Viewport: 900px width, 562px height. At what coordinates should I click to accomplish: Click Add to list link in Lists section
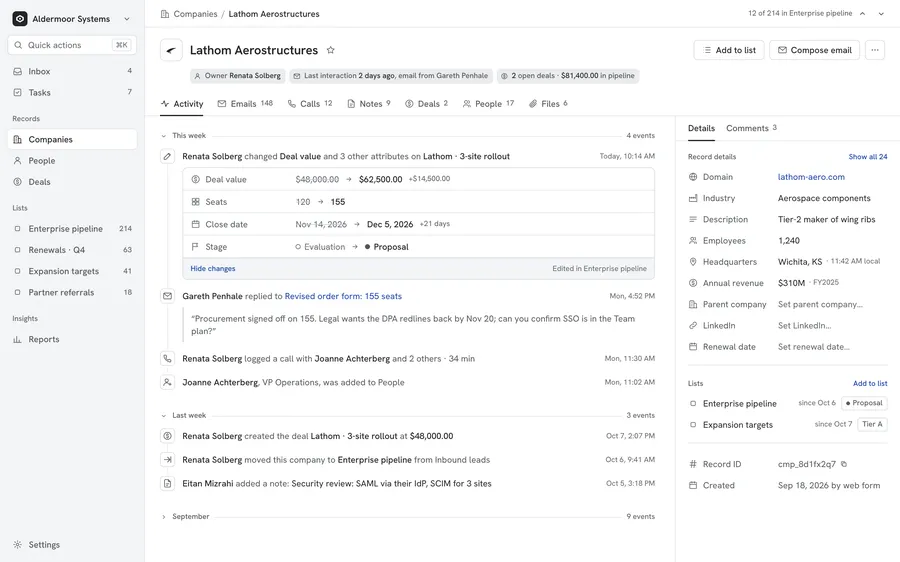coord(870,383)
